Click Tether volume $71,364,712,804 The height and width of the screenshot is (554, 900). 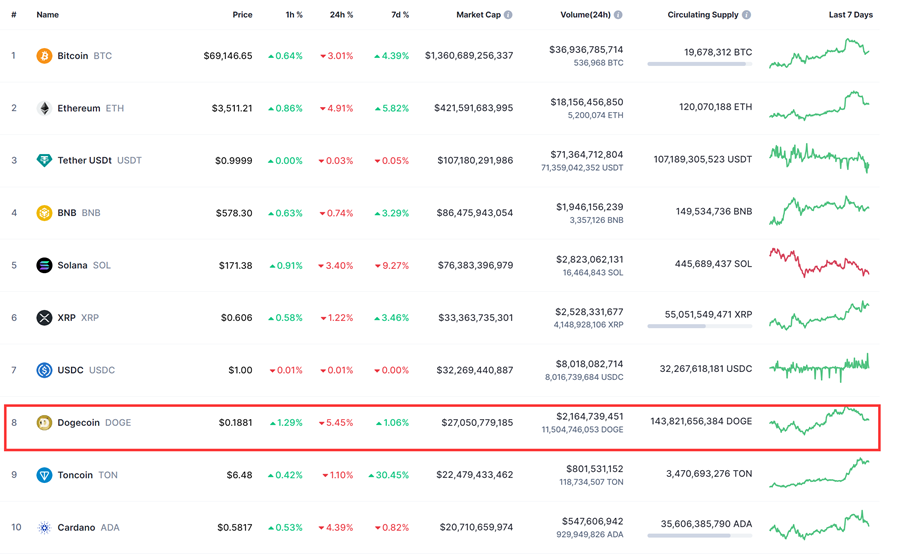tap(587, 154)
